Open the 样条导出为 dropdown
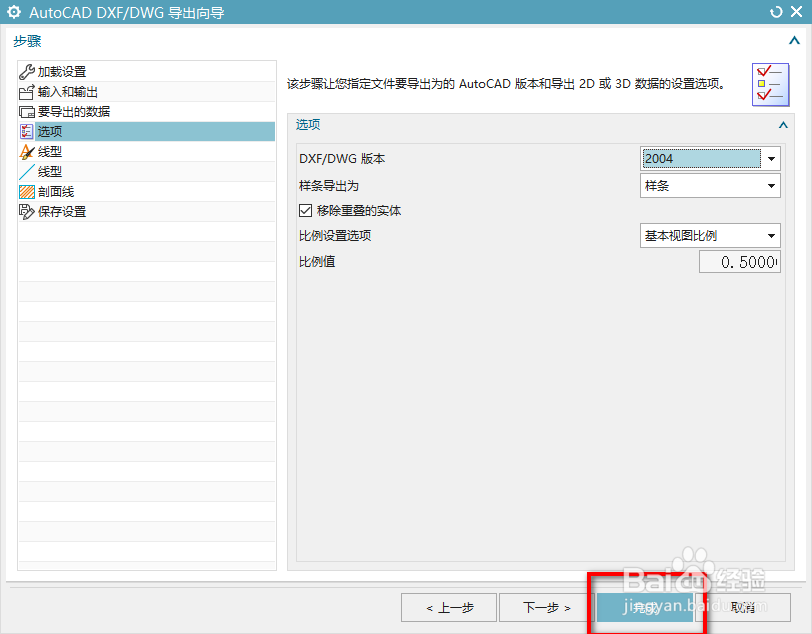 (710, 185)
